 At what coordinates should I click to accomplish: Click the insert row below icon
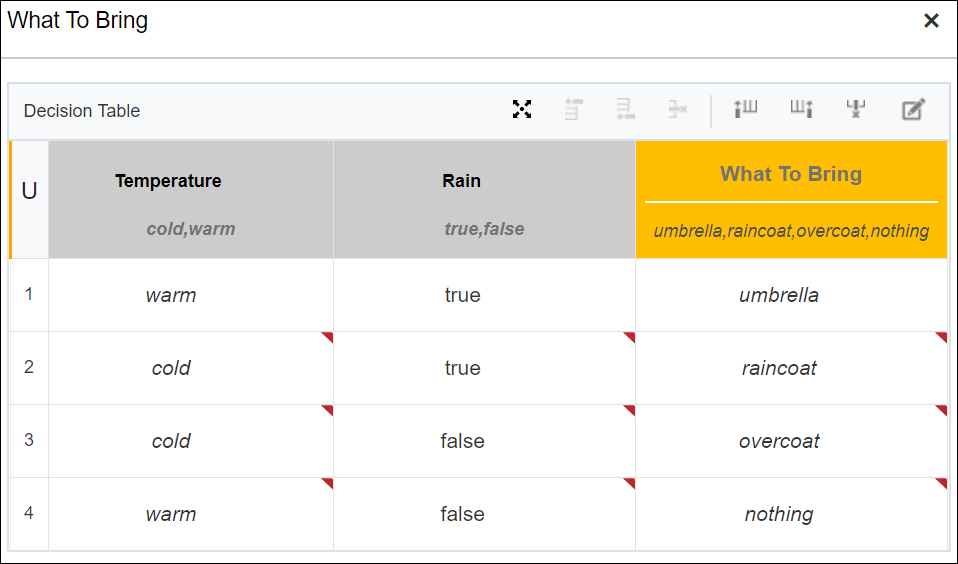tap(625, 109)
